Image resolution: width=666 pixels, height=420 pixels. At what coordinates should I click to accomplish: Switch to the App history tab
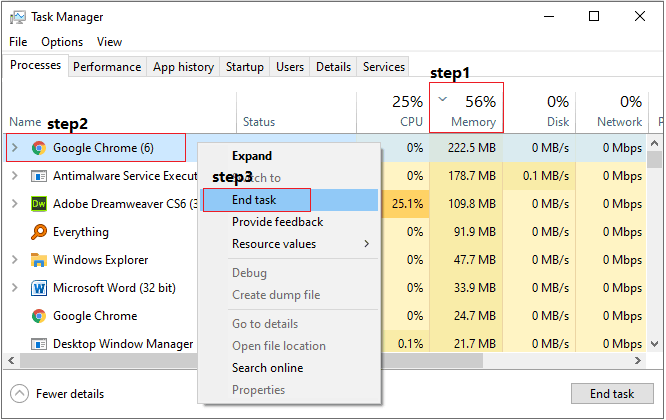(183, 67)
